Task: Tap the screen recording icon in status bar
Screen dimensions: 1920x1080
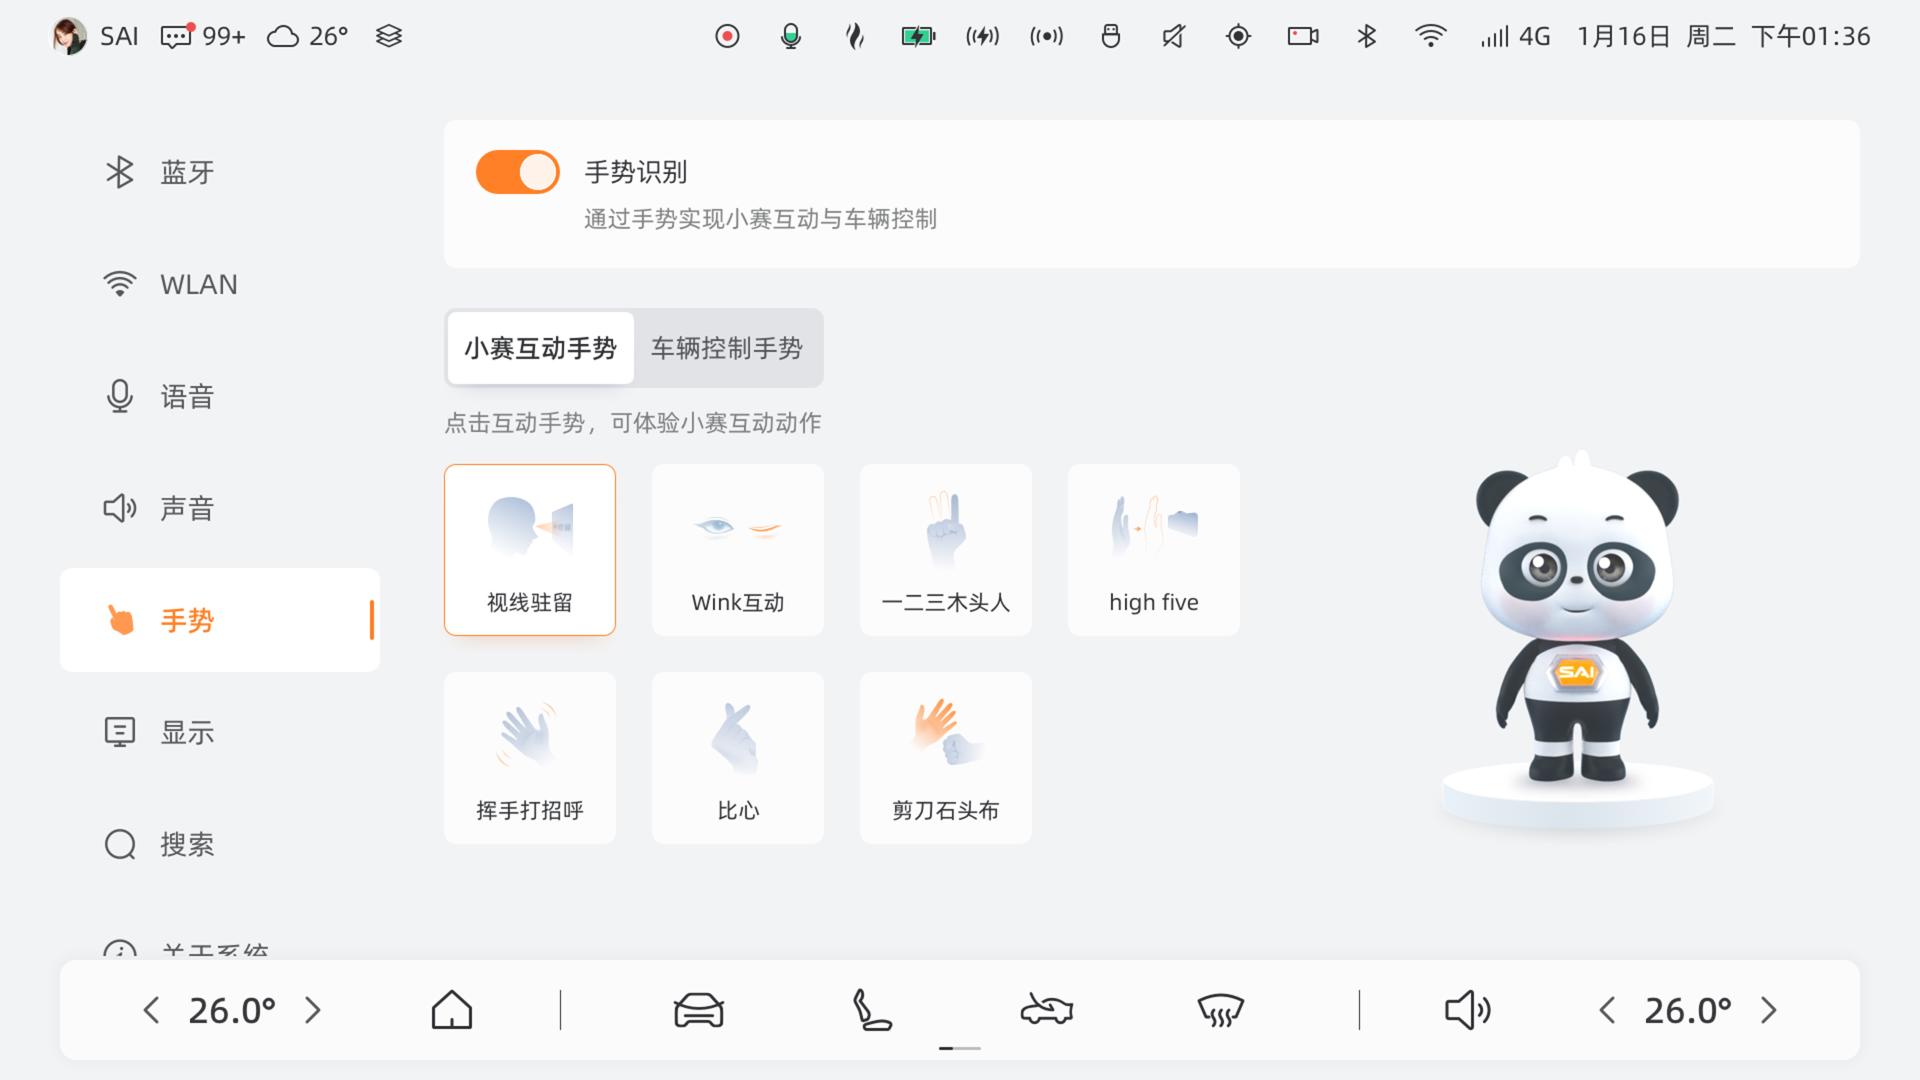Action: tap(727, 37)
